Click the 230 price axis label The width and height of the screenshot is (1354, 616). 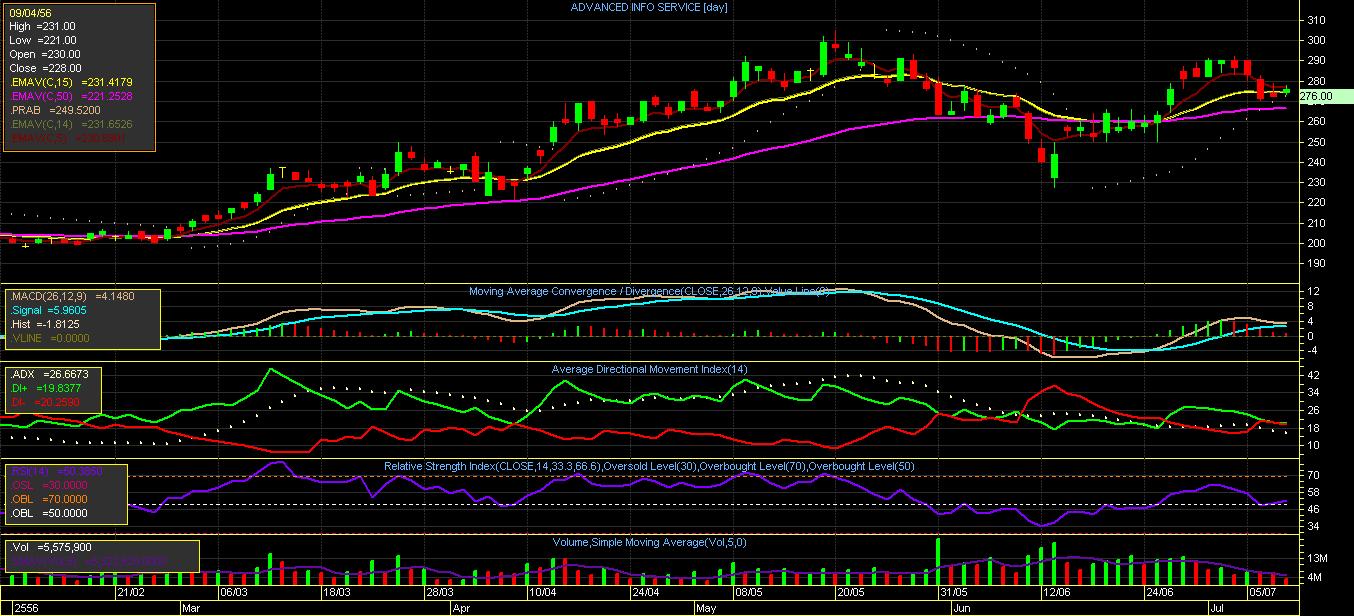pos(1316,182)
